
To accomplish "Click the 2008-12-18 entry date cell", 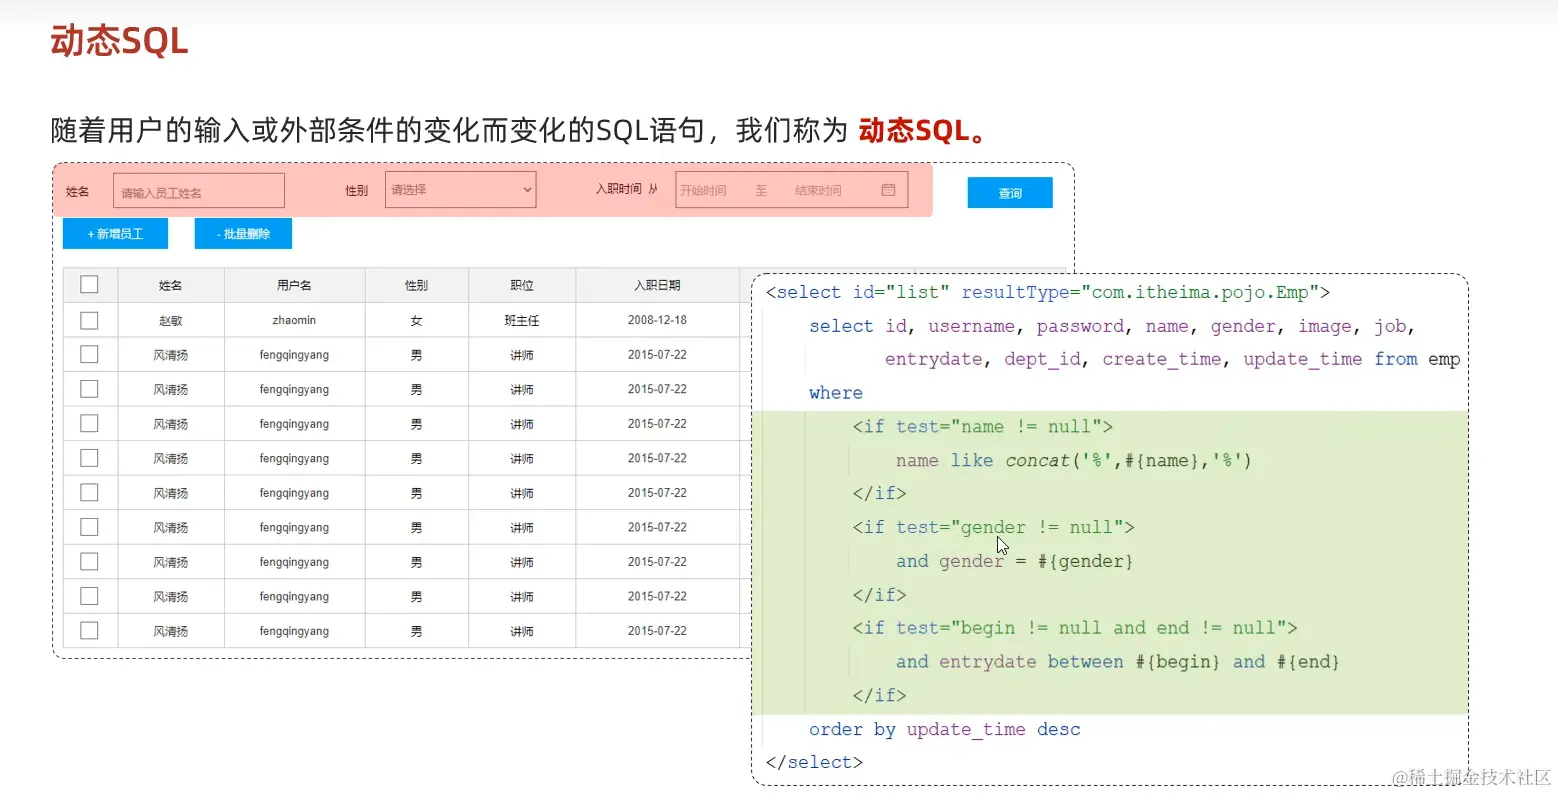I will click(657, 320).
